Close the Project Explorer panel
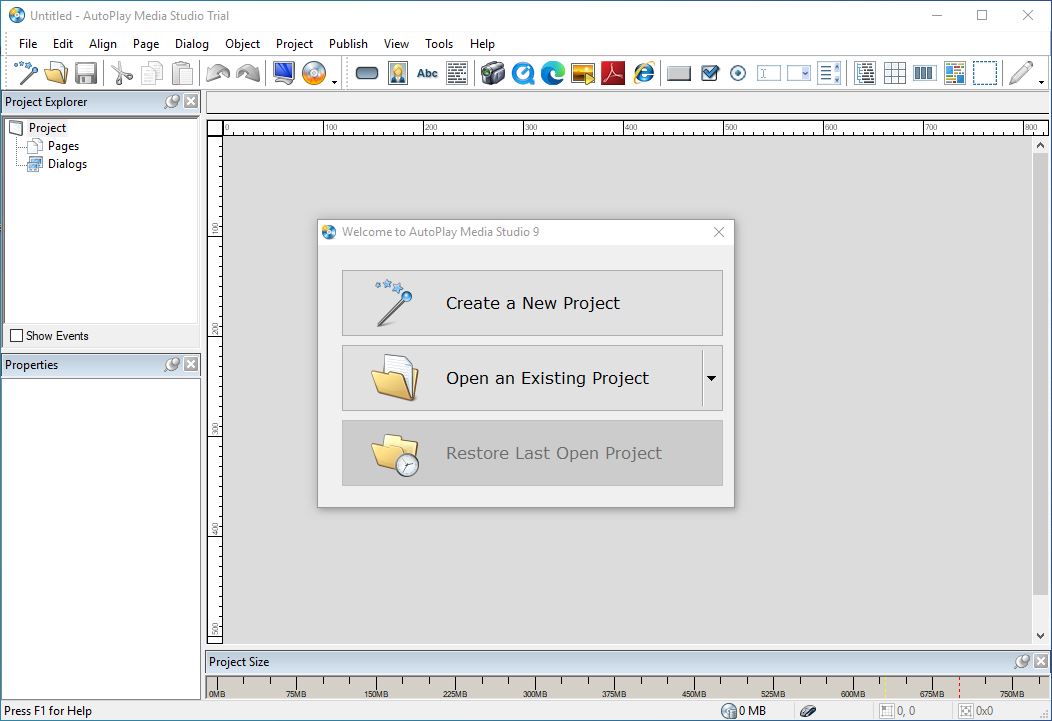This screenshot has width=1052, height=721. 191,101
